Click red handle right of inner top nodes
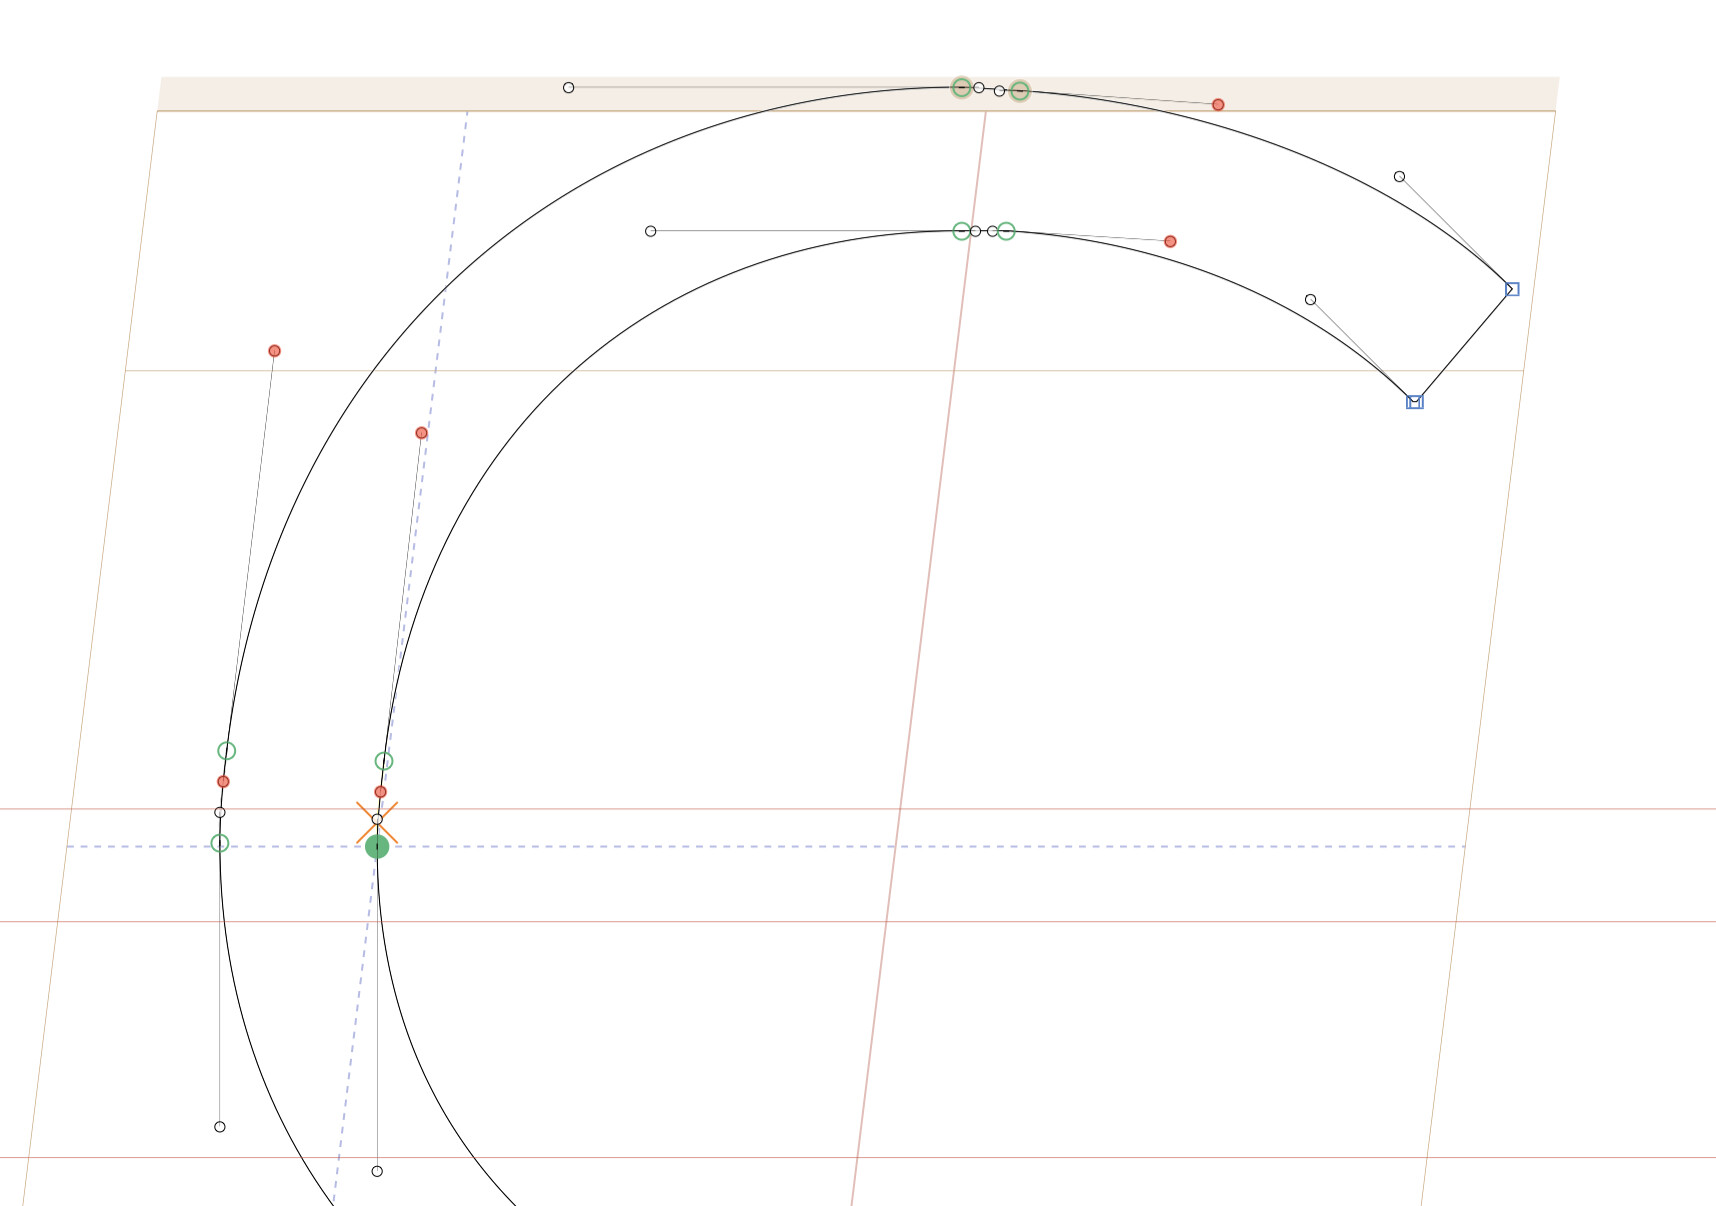Image resolution: width=1716 pixels, height=1206 pixels. [x=1170, y=241]
